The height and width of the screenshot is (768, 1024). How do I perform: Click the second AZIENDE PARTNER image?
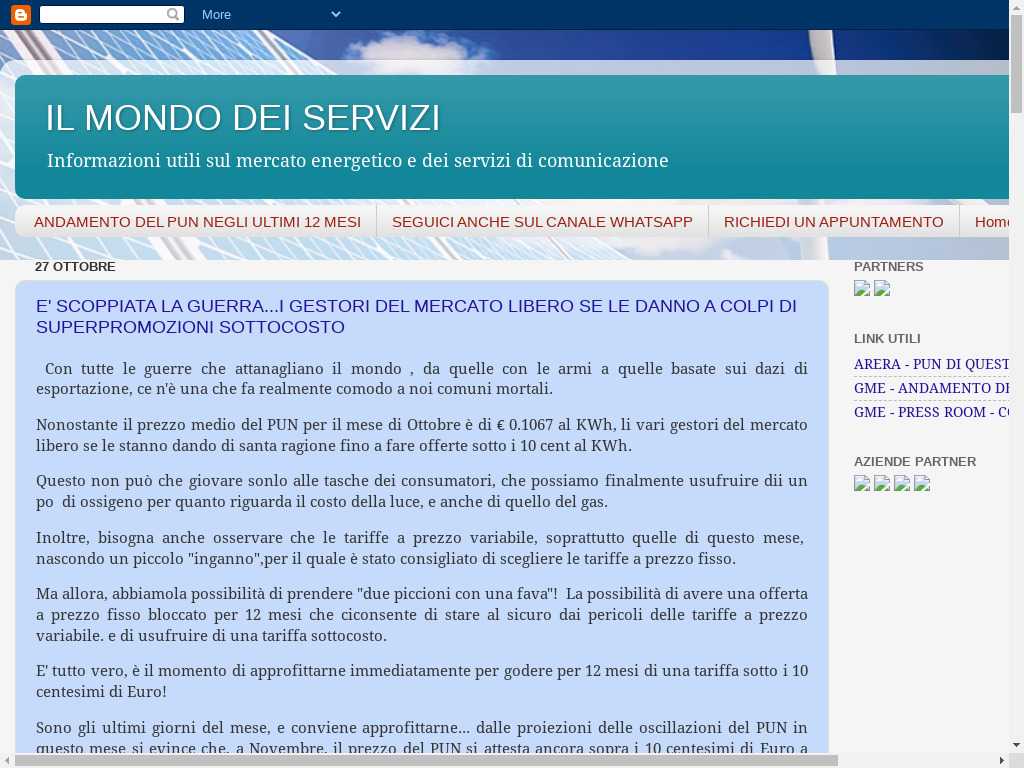click(882, 484)
